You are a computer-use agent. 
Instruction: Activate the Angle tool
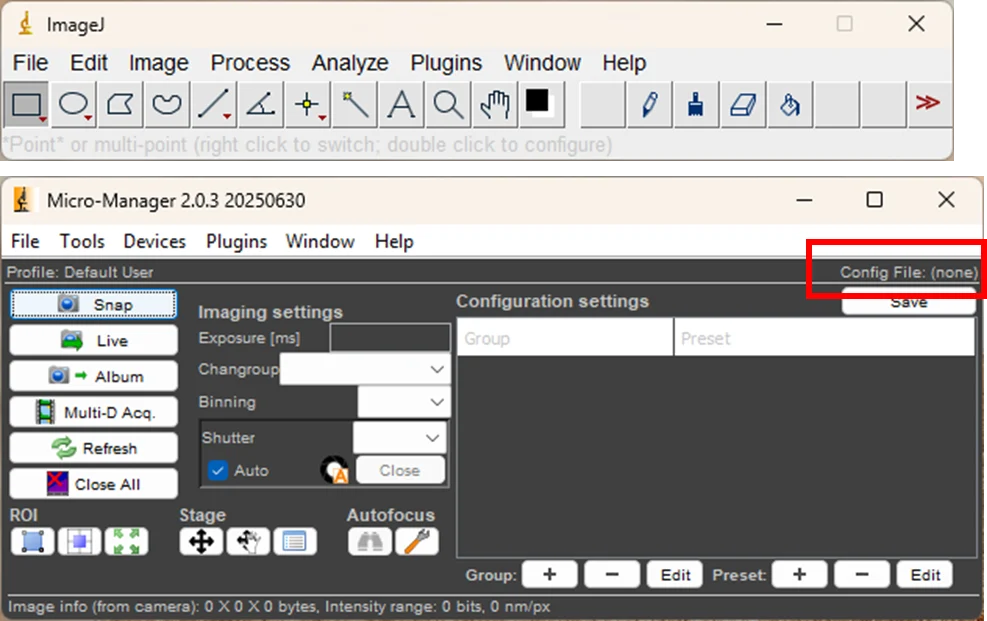(x=261, y=104)
